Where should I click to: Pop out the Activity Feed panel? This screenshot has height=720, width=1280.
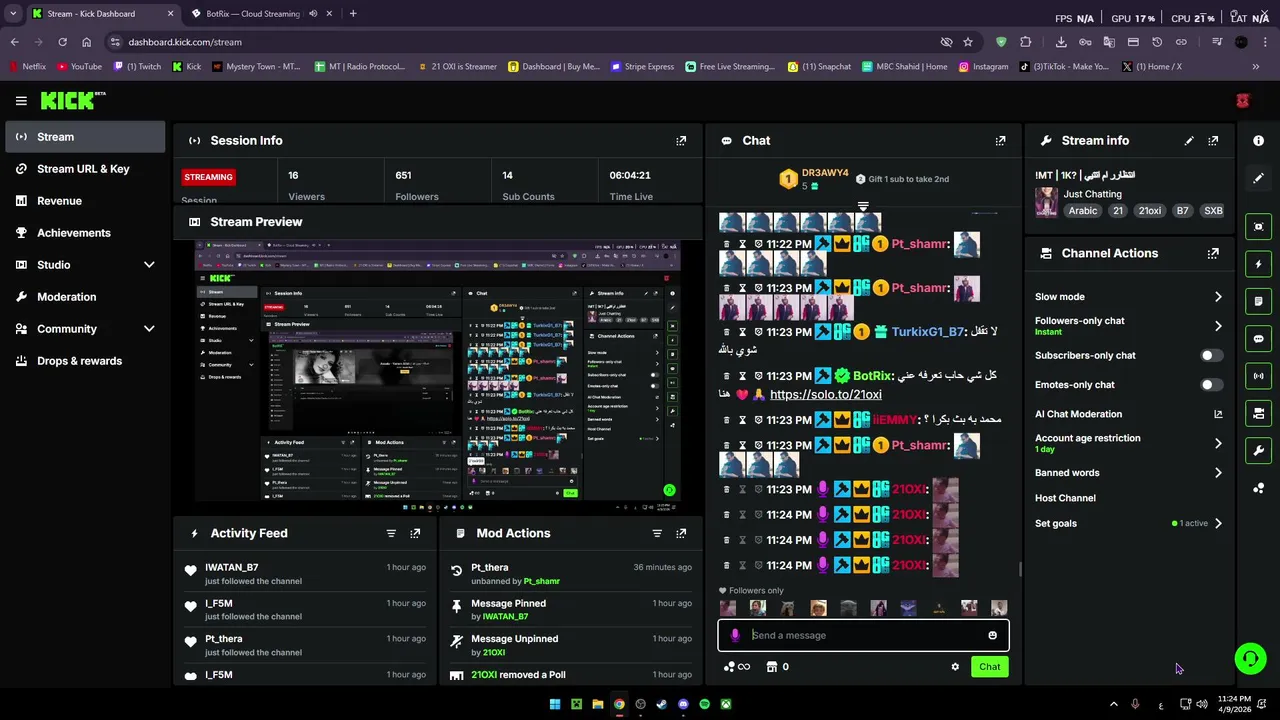[x=415, y=533]
